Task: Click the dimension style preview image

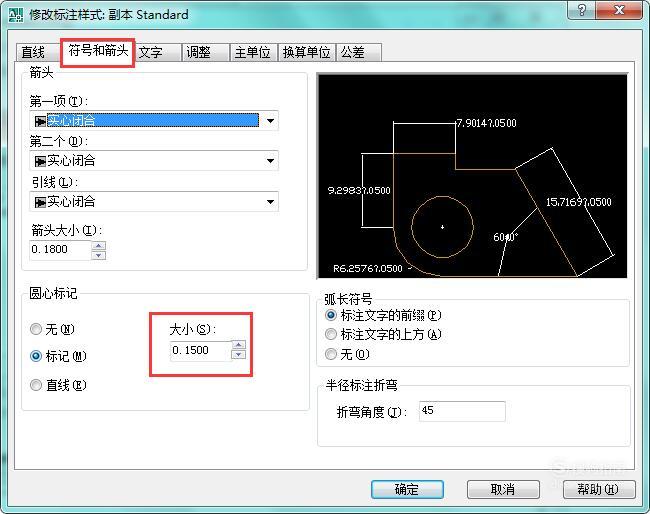Action: 472,176
